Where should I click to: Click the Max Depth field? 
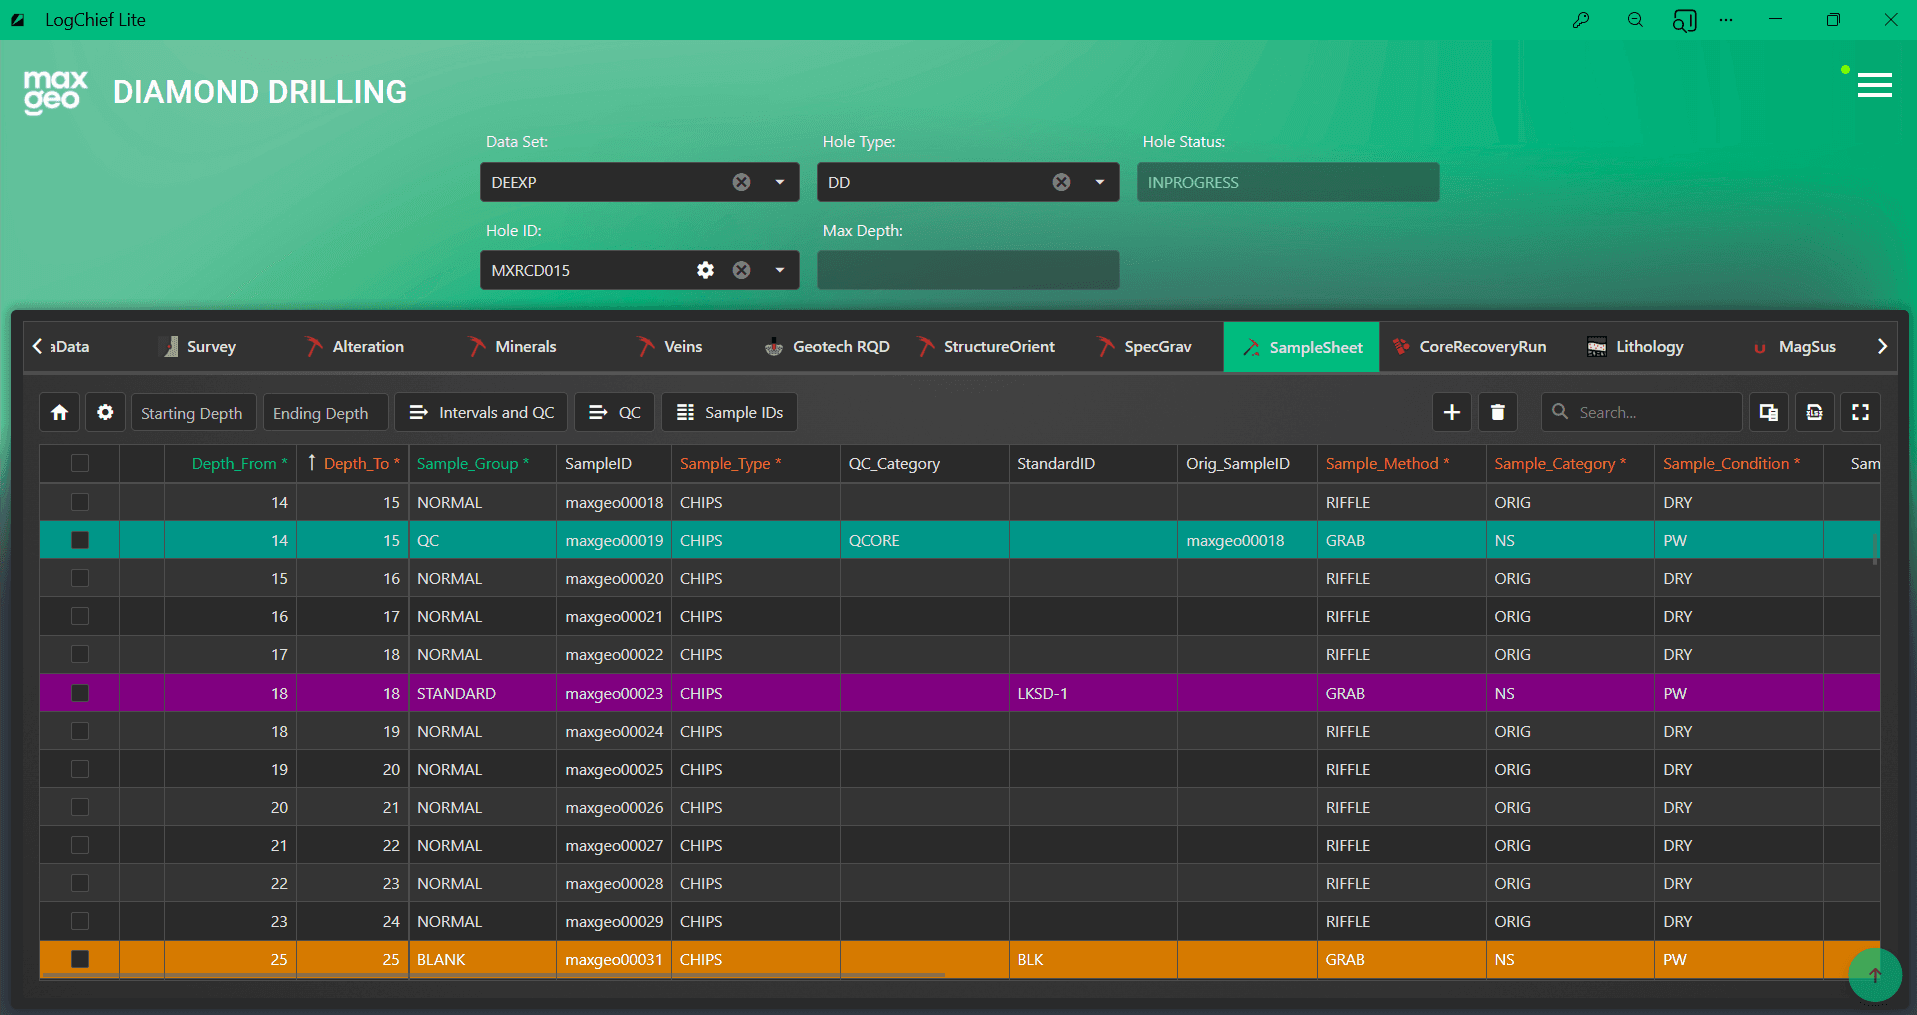(x=968, y=270)
